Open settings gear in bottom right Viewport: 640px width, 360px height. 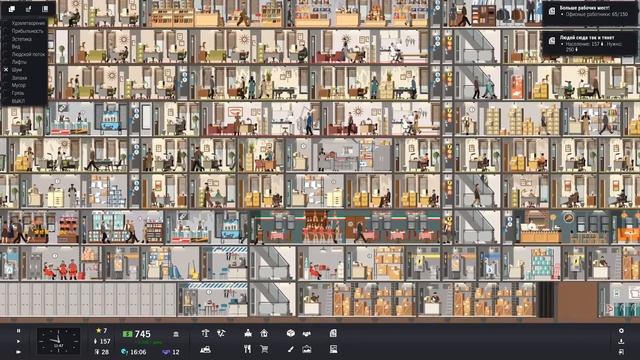point(621,331)
